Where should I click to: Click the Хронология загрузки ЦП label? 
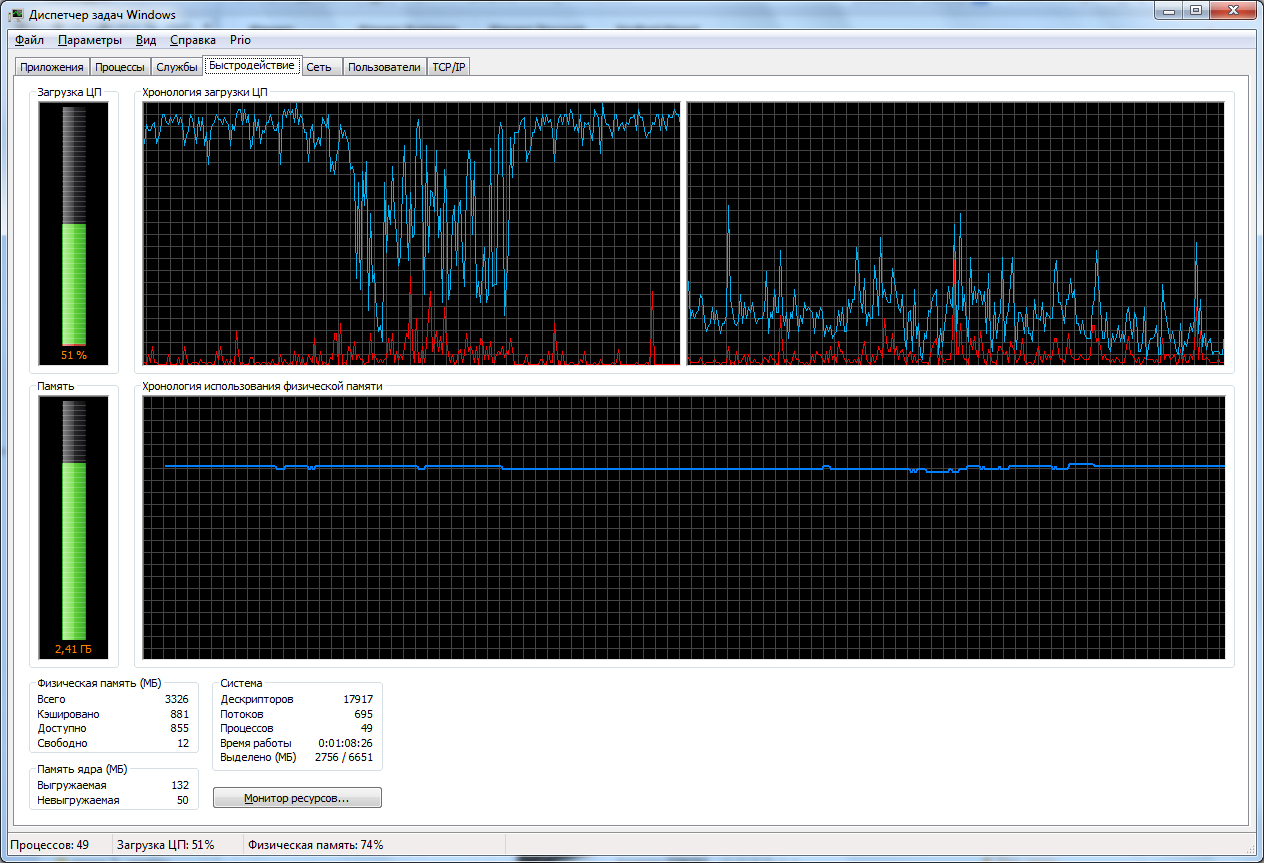(x=205, y=91)
